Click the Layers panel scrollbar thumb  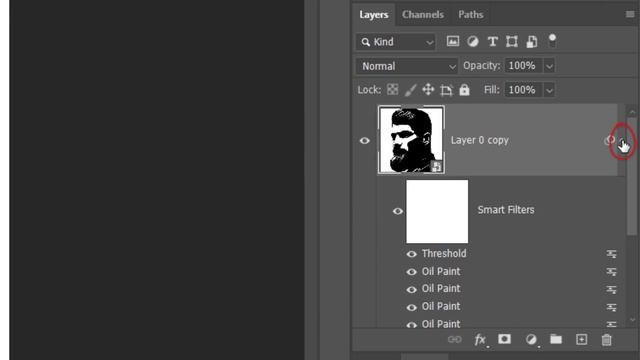(632, 176)
